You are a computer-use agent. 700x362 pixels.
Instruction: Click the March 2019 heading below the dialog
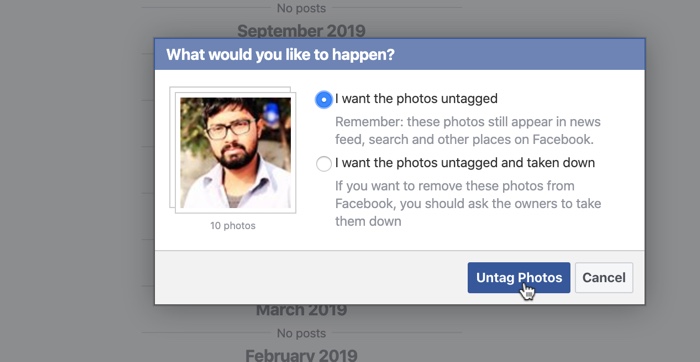click(x=301, y=310)
